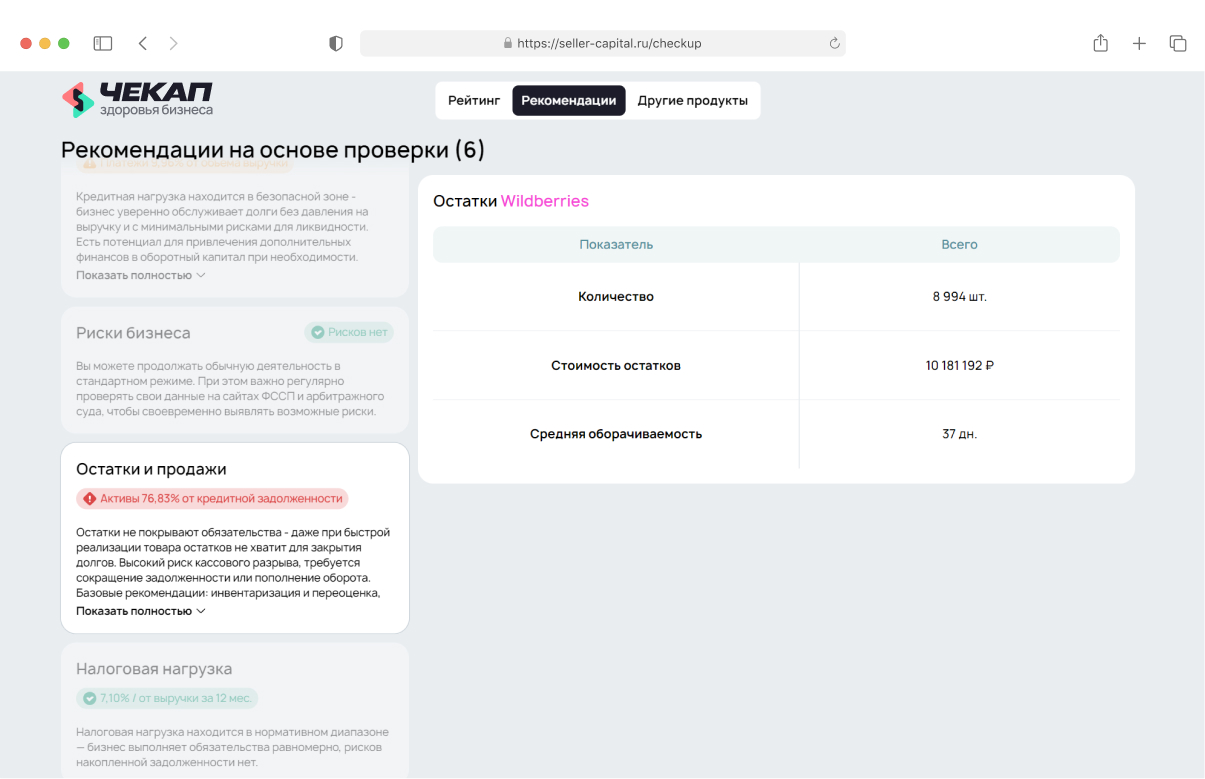Go back with browser back arrow
The height and width of the screenshot is (779, 1205).
tap(142, 44)
